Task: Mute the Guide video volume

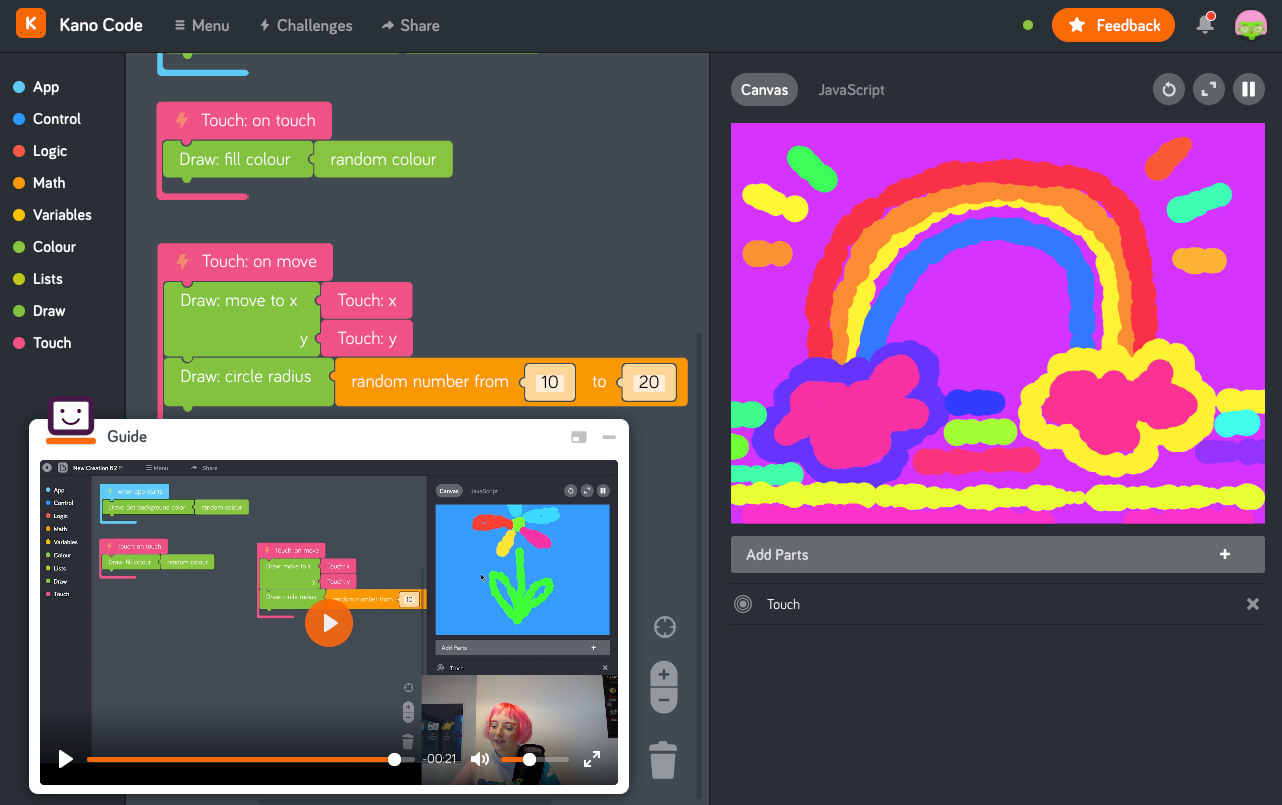Action: [x=480, y=759]
